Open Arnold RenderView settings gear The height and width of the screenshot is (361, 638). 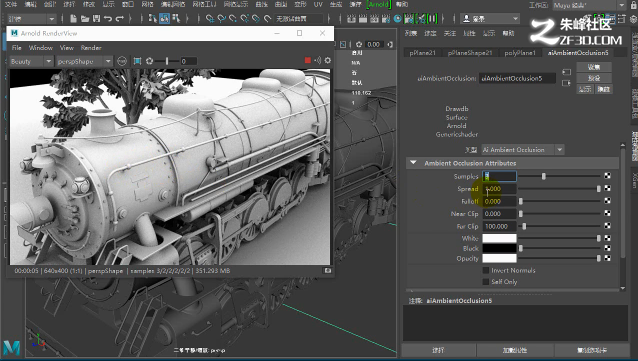click(328, 61)
